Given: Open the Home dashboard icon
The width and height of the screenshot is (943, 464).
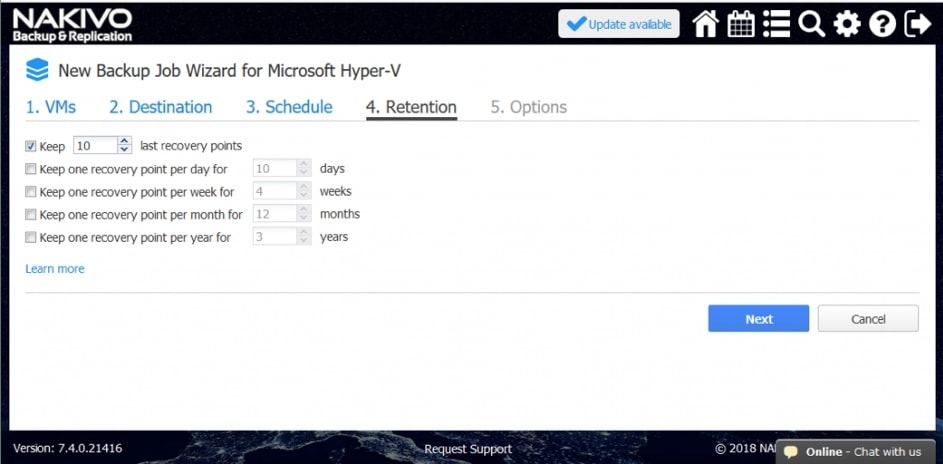Looking at the screenshot, I should 706,24.
